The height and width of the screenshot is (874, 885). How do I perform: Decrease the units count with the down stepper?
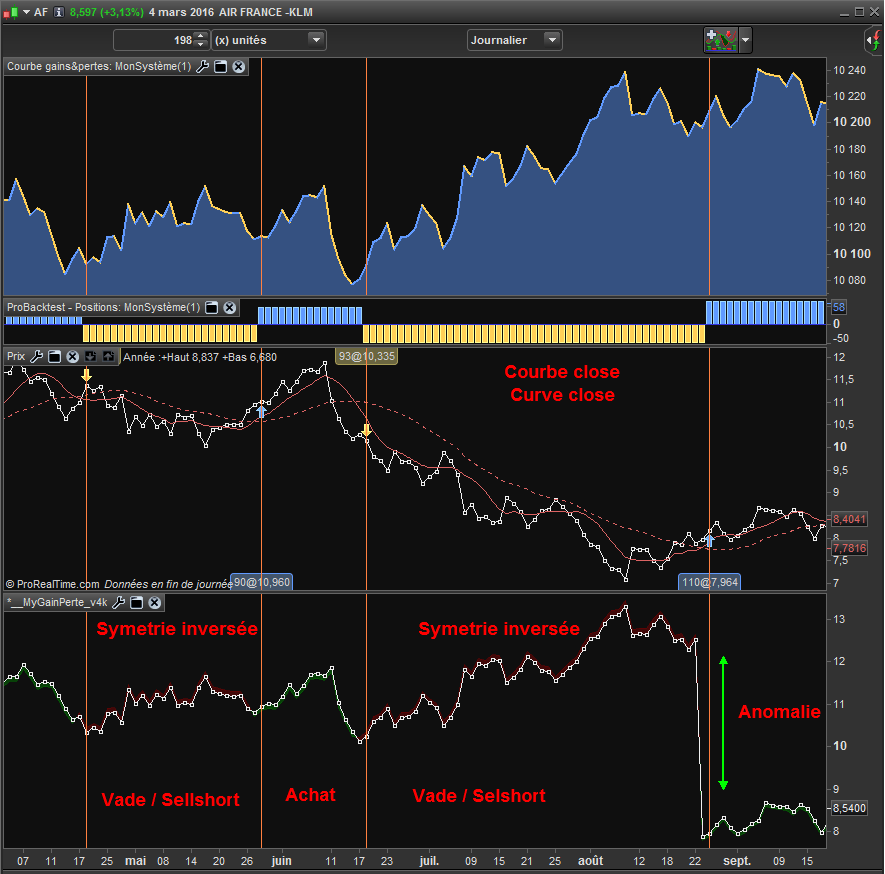[201, 45]
